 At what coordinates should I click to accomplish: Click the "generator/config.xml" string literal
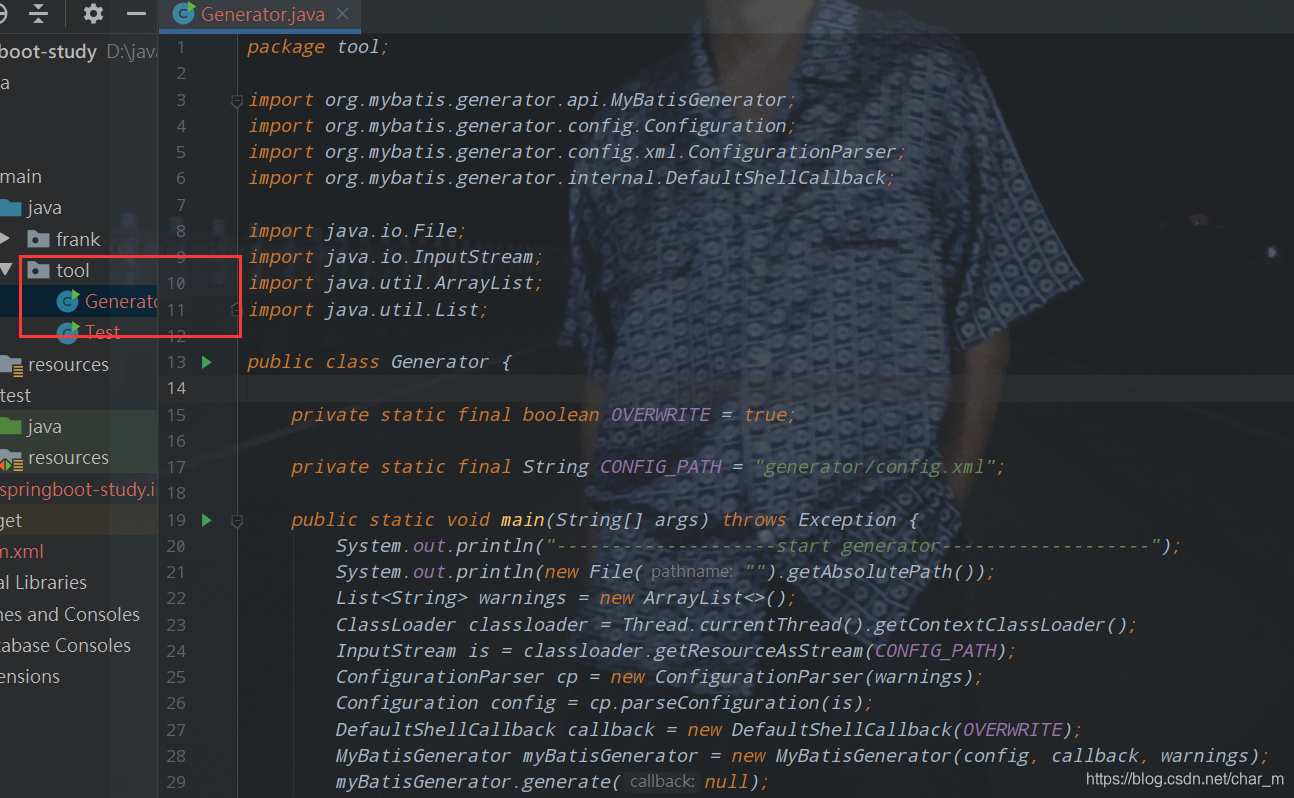(x=874, y=467)
